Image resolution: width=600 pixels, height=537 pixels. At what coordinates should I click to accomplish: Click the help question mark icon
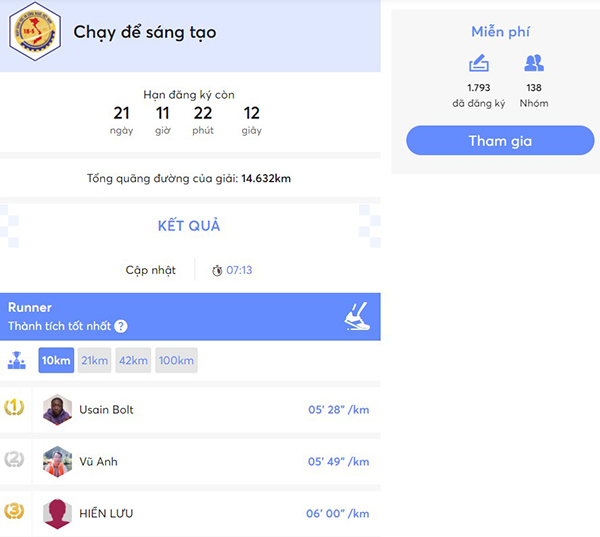pyautogui.click(x=121, y=326)
